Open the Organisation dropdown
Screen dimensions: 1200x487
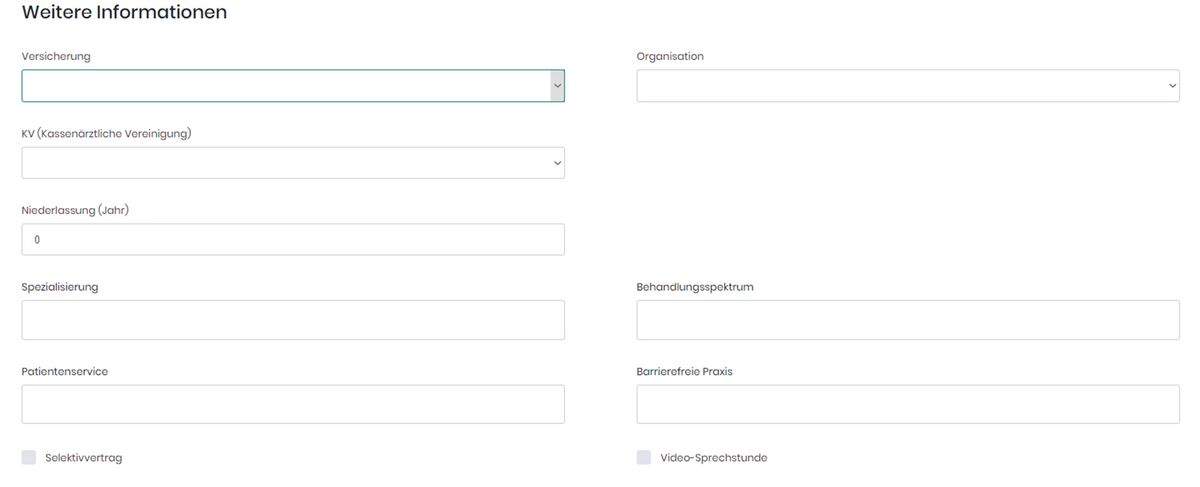tap(908, 86)
